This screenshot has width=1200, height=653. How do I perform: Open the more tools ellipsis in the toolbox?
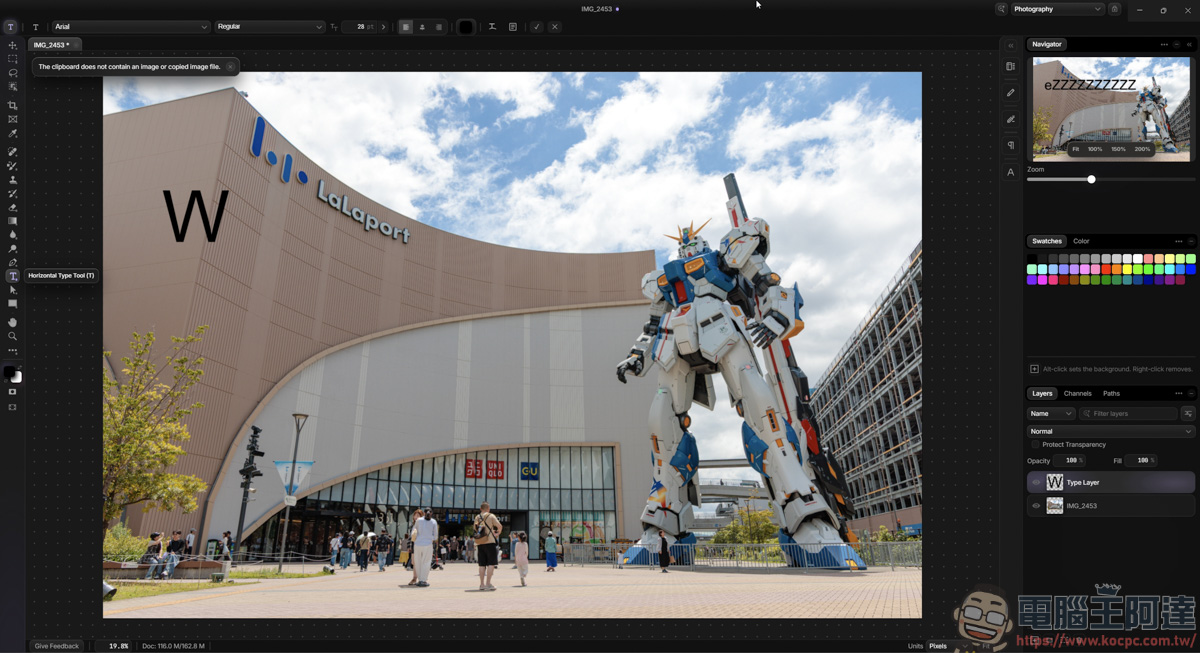12,351
